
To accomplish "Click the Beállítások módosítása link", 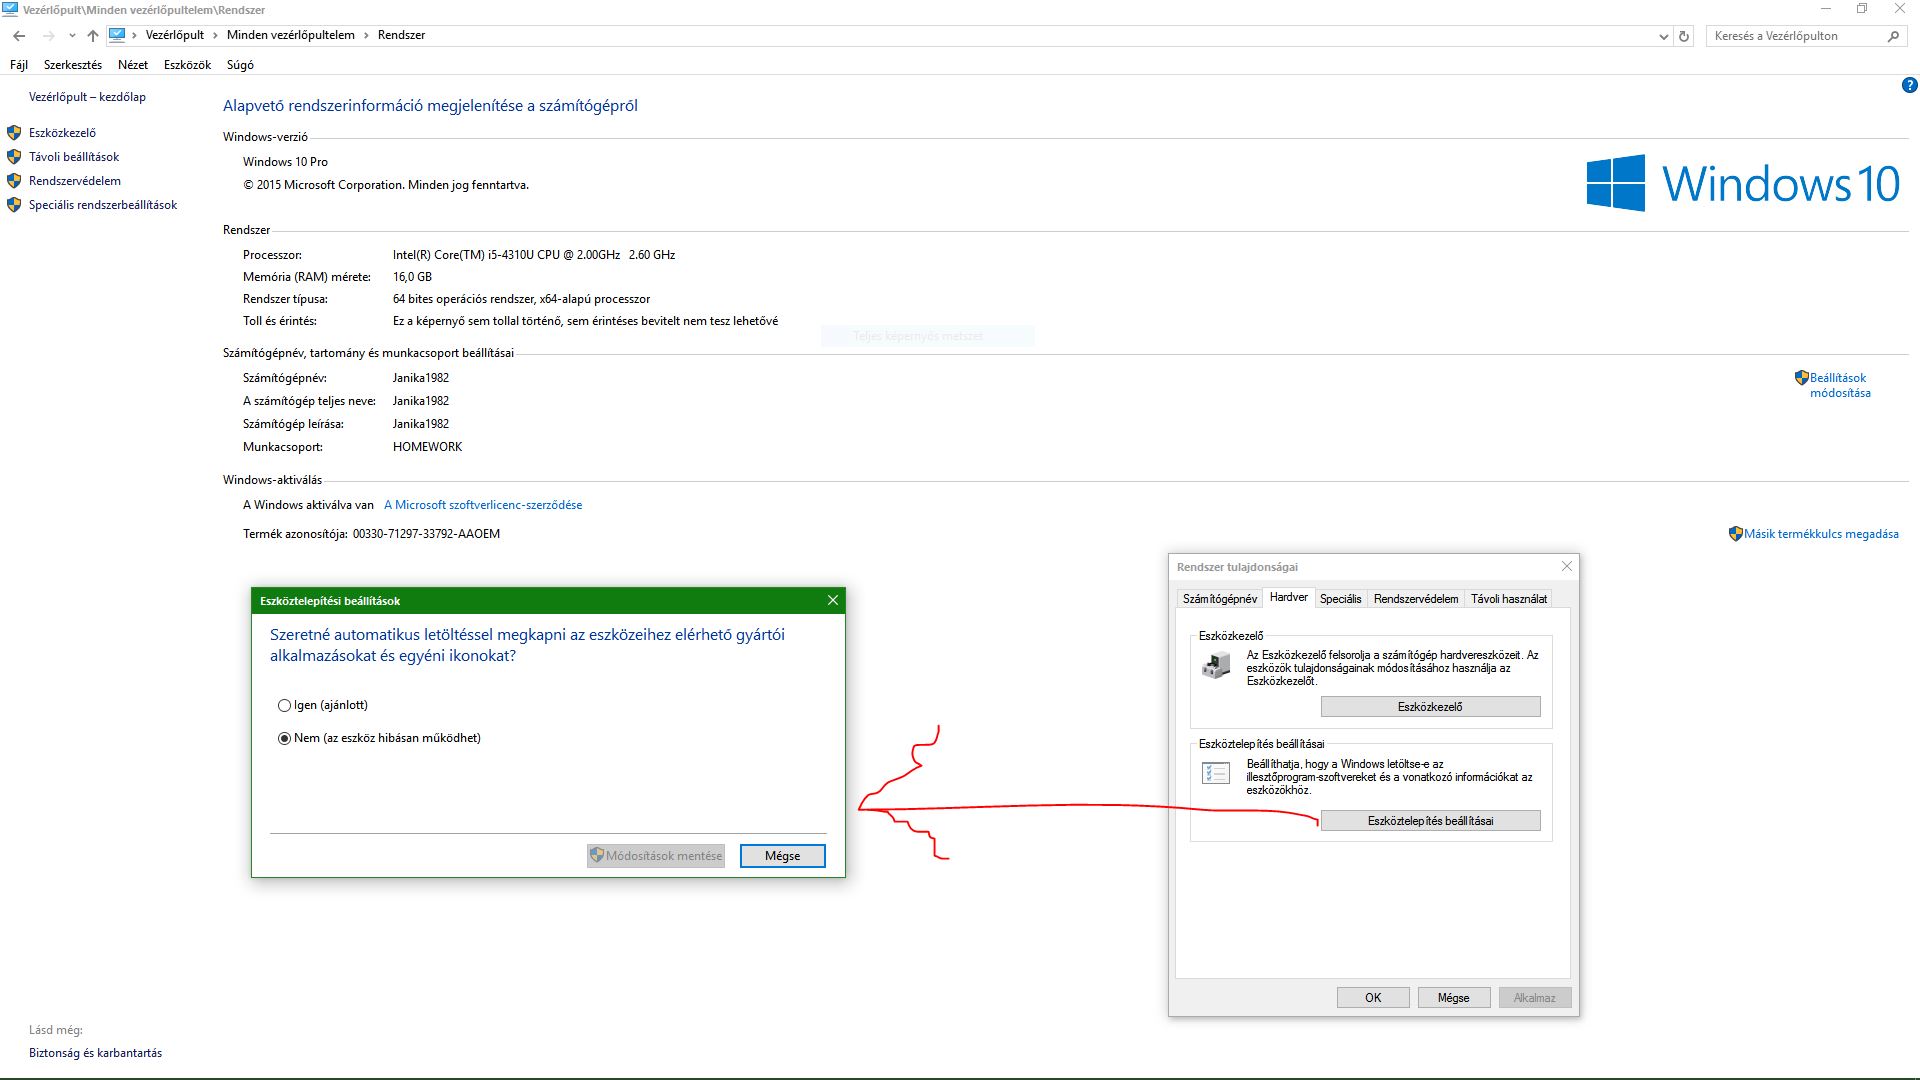I will (x=1840, y=385).
